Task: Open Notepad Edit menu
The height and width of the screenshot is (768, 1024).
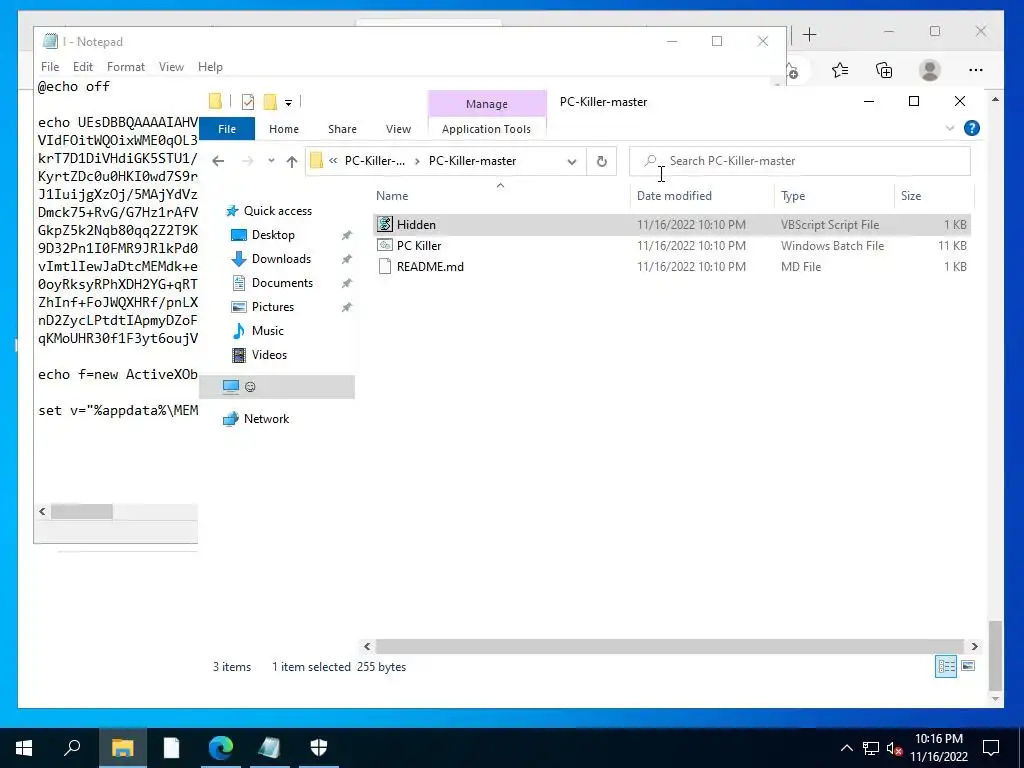Action: [x=82, y=67]
